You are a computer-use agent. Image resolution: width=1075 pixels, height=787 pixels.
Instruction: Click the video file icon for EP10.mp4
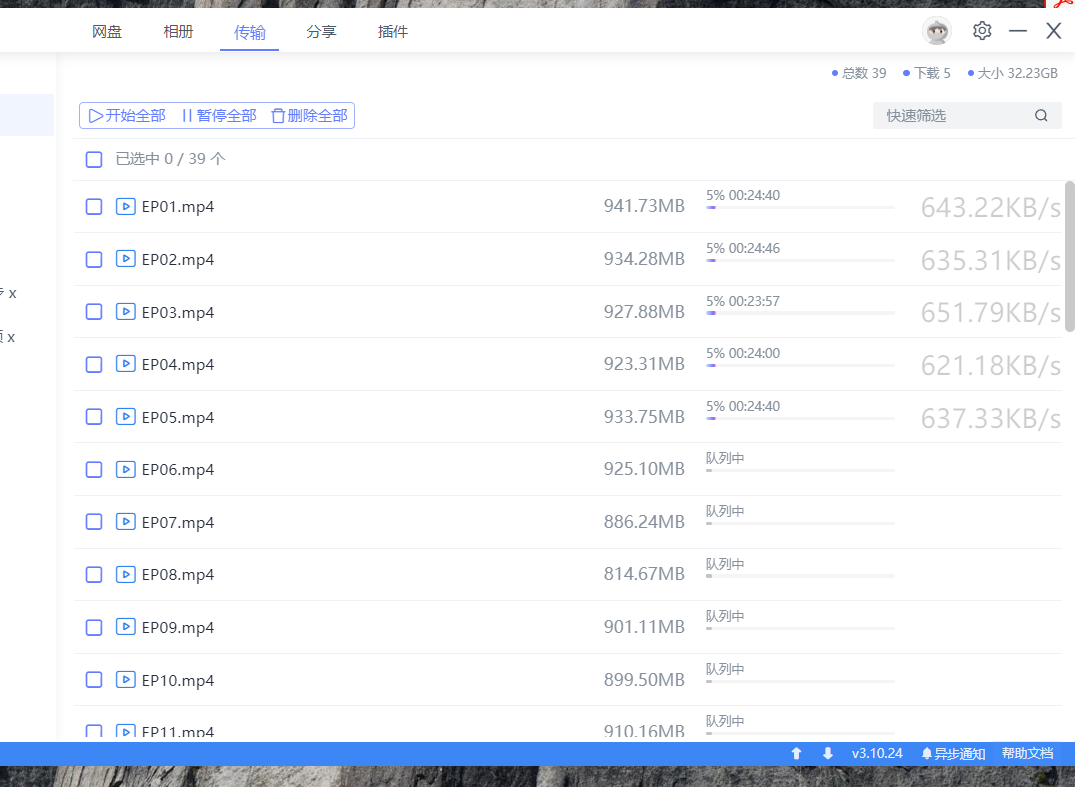(x=125, y=679)
